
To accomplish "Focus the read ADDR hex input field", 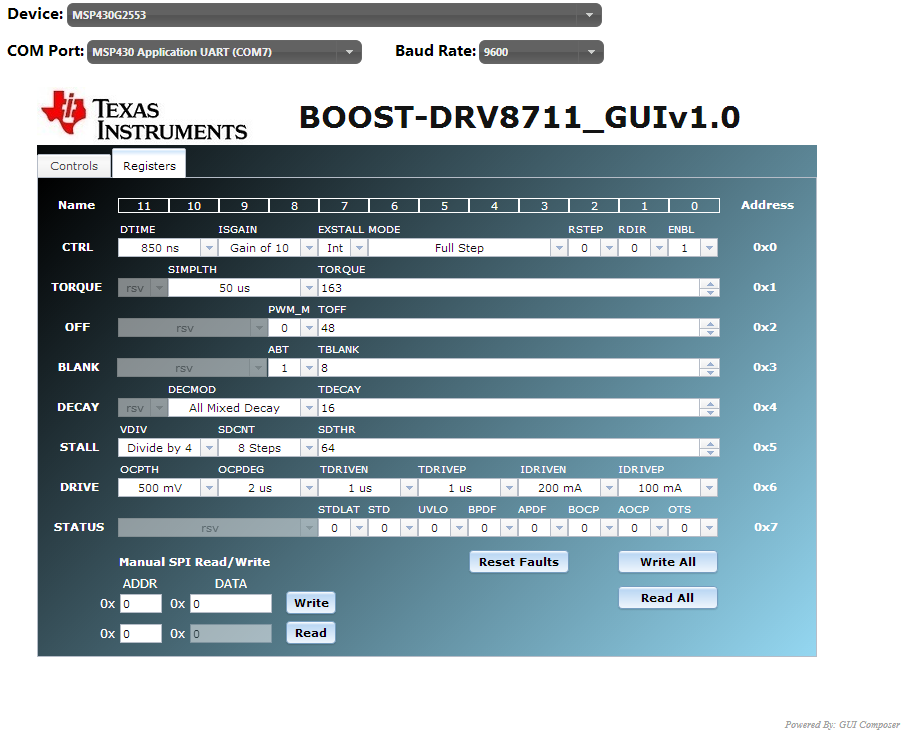I will [141, 633].
